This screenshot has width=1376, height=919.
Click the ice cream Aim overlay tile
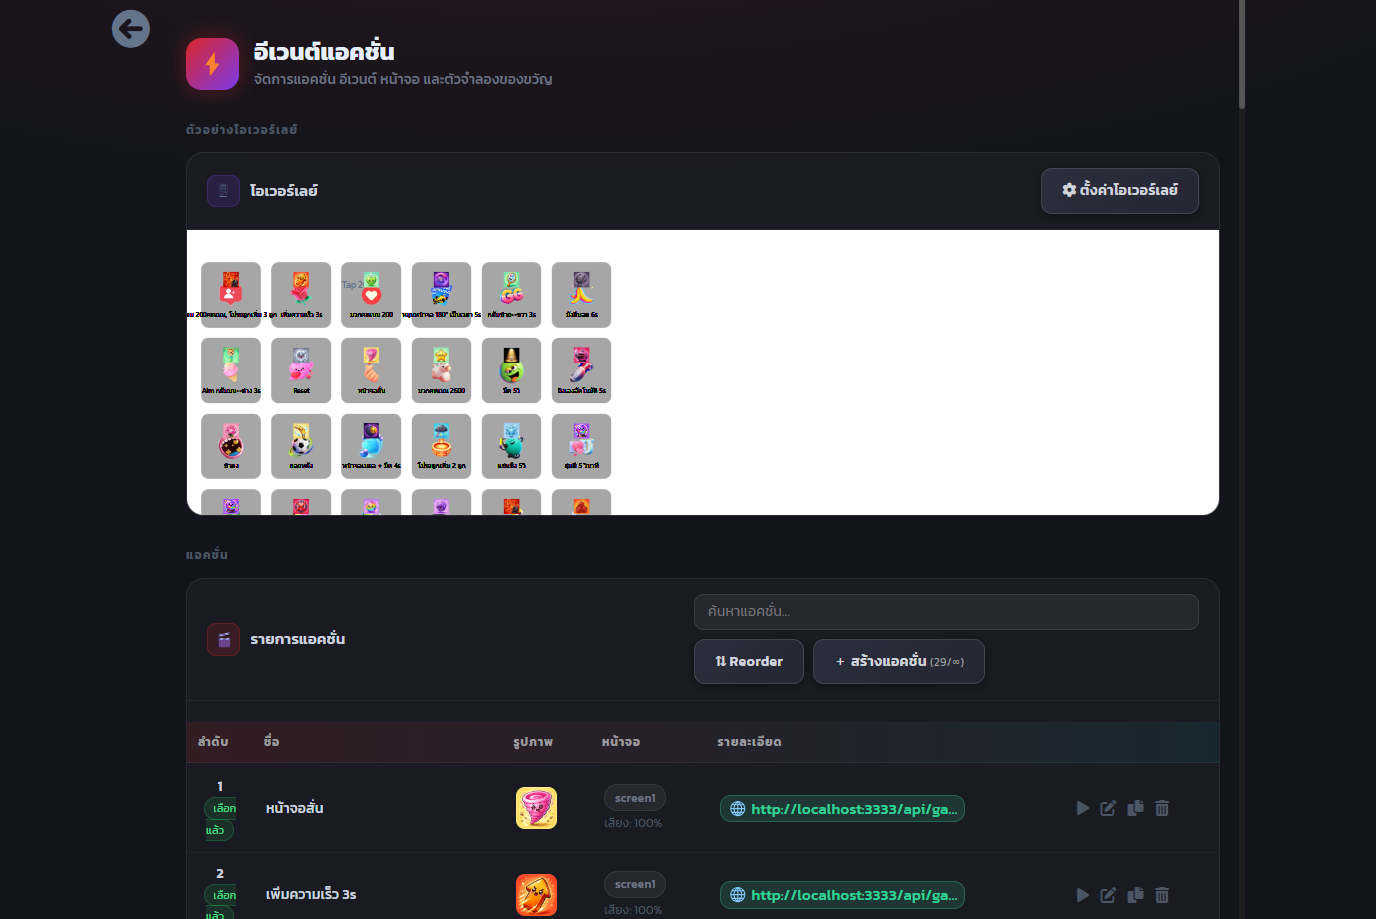231,370
